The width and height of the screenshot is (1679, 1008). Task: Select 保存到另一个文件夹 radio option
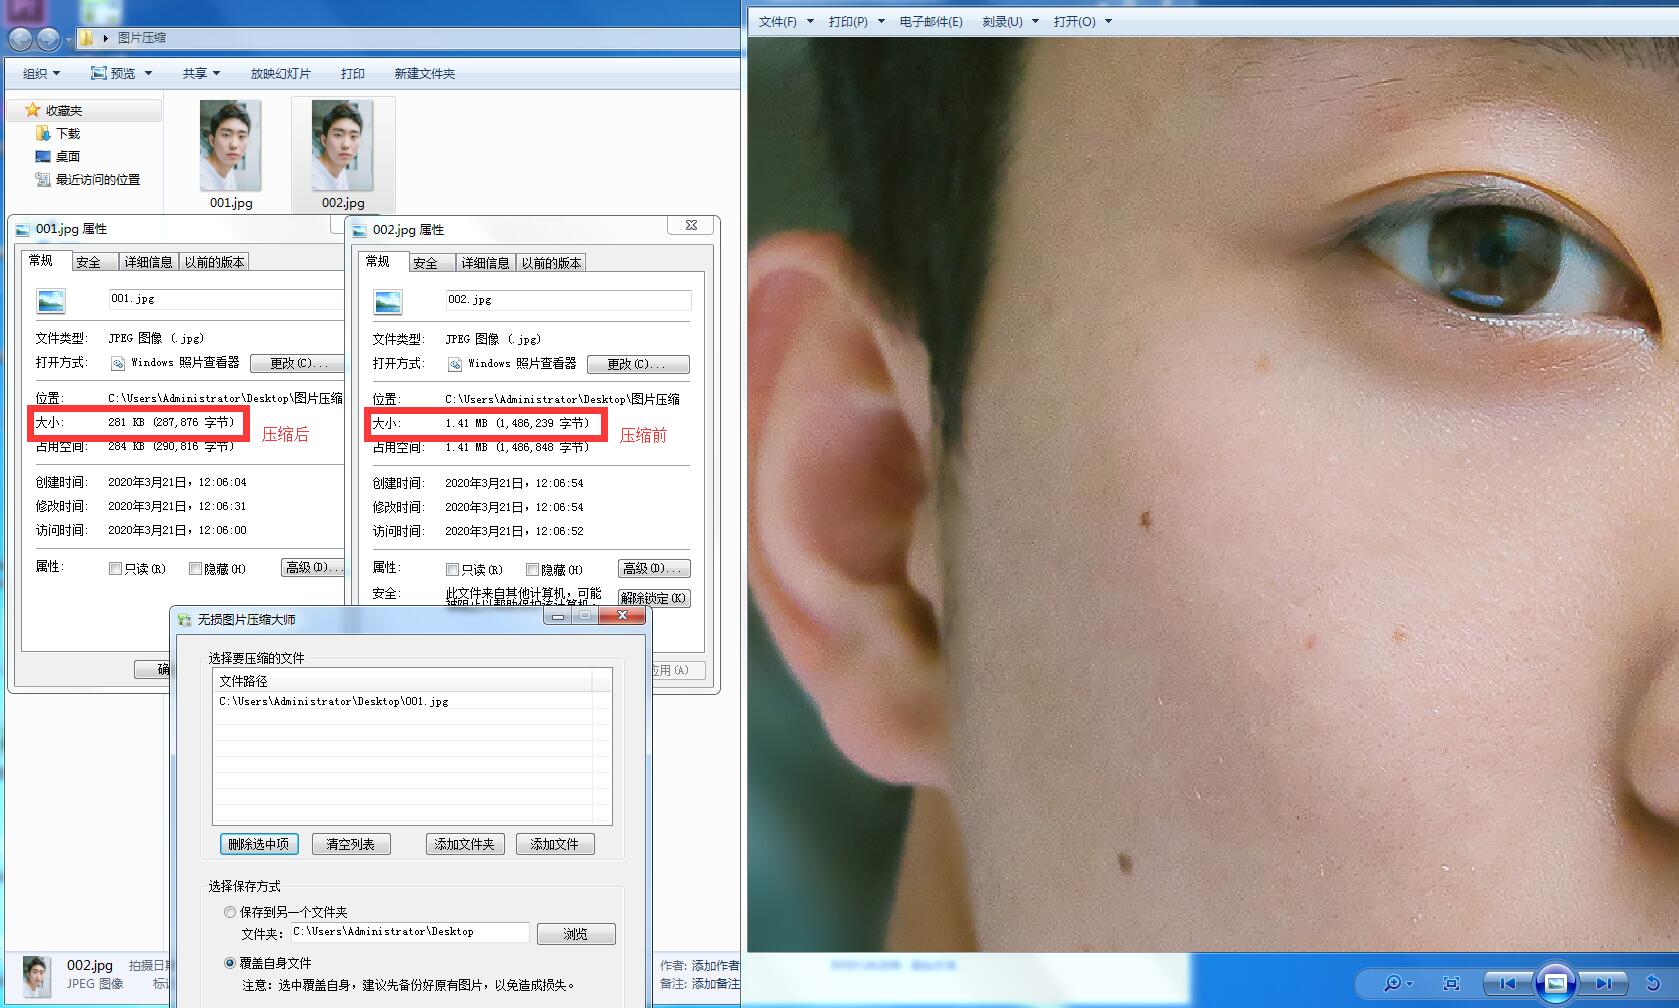[230, 912]
